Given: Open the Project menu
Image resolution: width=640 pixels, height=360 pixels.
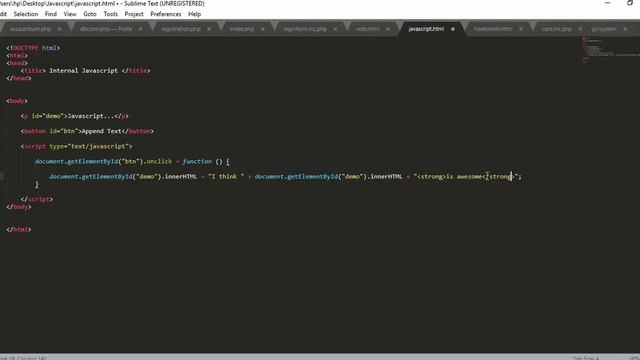Looking at the screenshot, I should [x=134, y=14].
